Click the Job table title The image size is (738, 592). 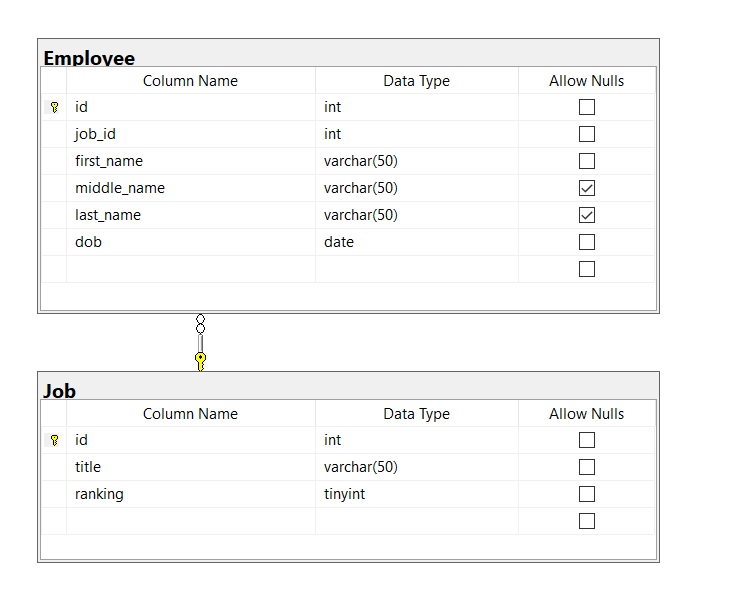(59, 391)
